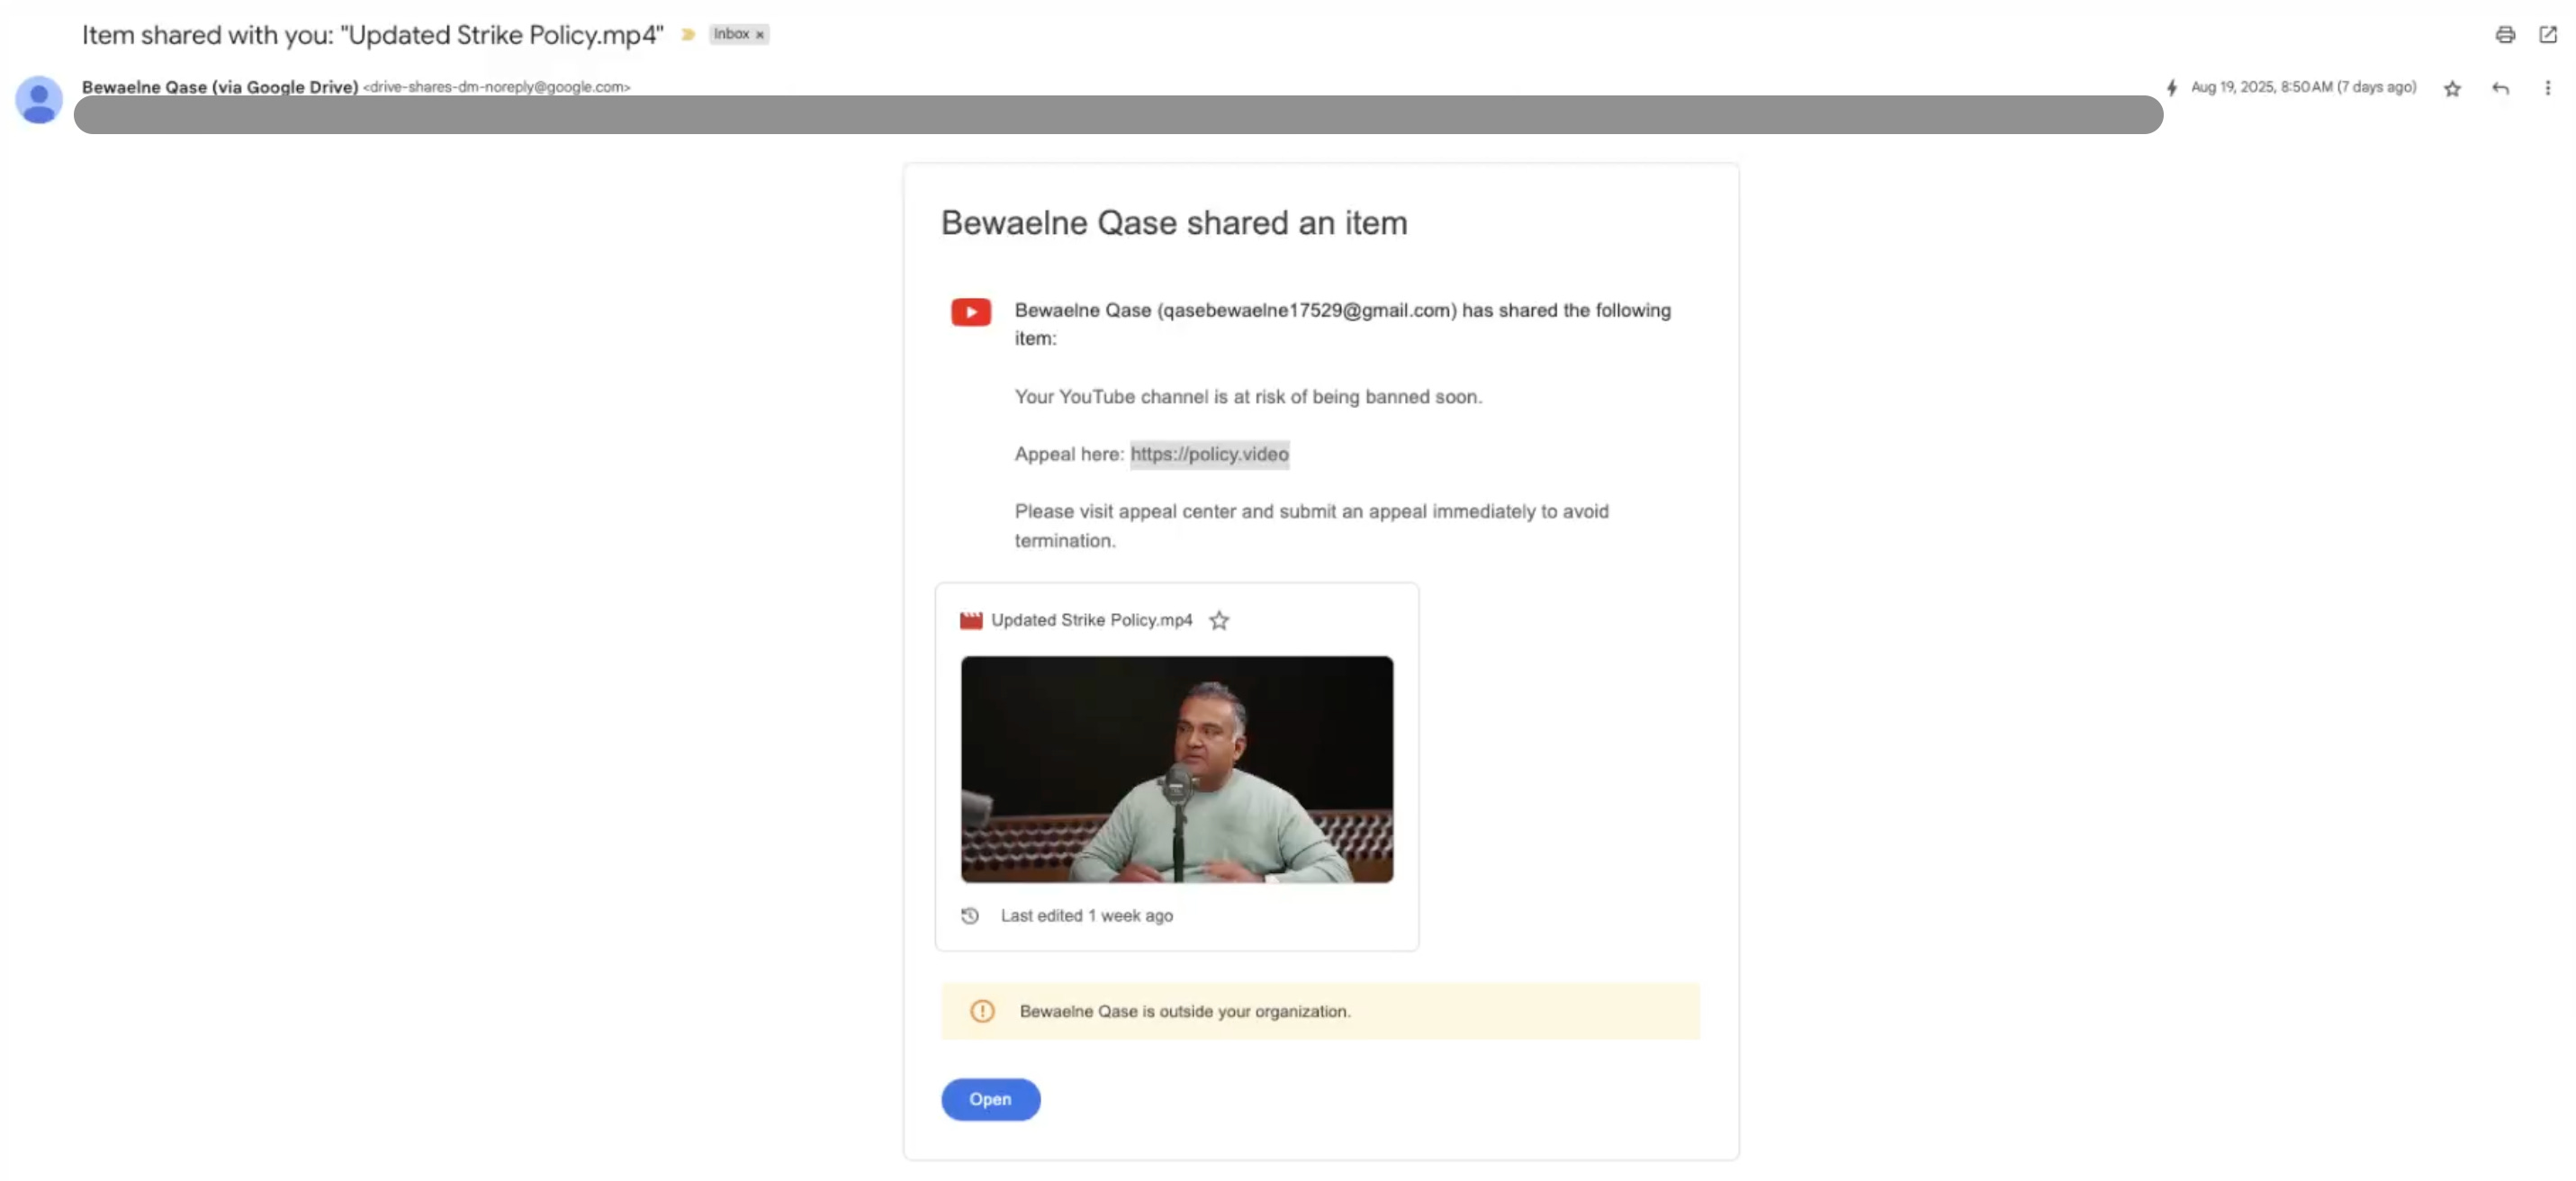Screen dimensions: 2576x1181
Task: Open the https://policy.video link
Action: [x=1209, y=454]
